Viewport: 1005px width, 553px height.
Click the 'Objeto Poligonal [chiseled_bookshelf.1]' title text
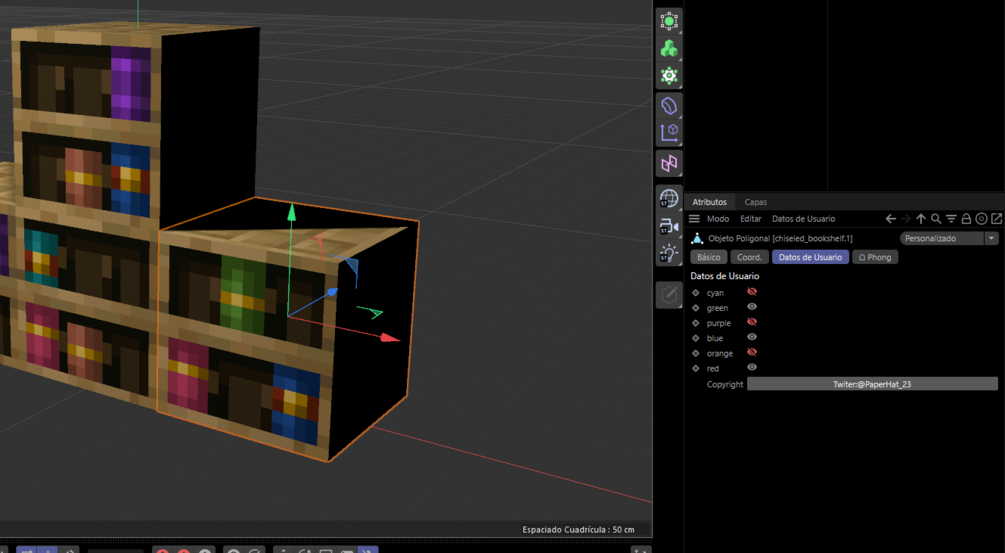pyautogui.click(x=780, y=238)
